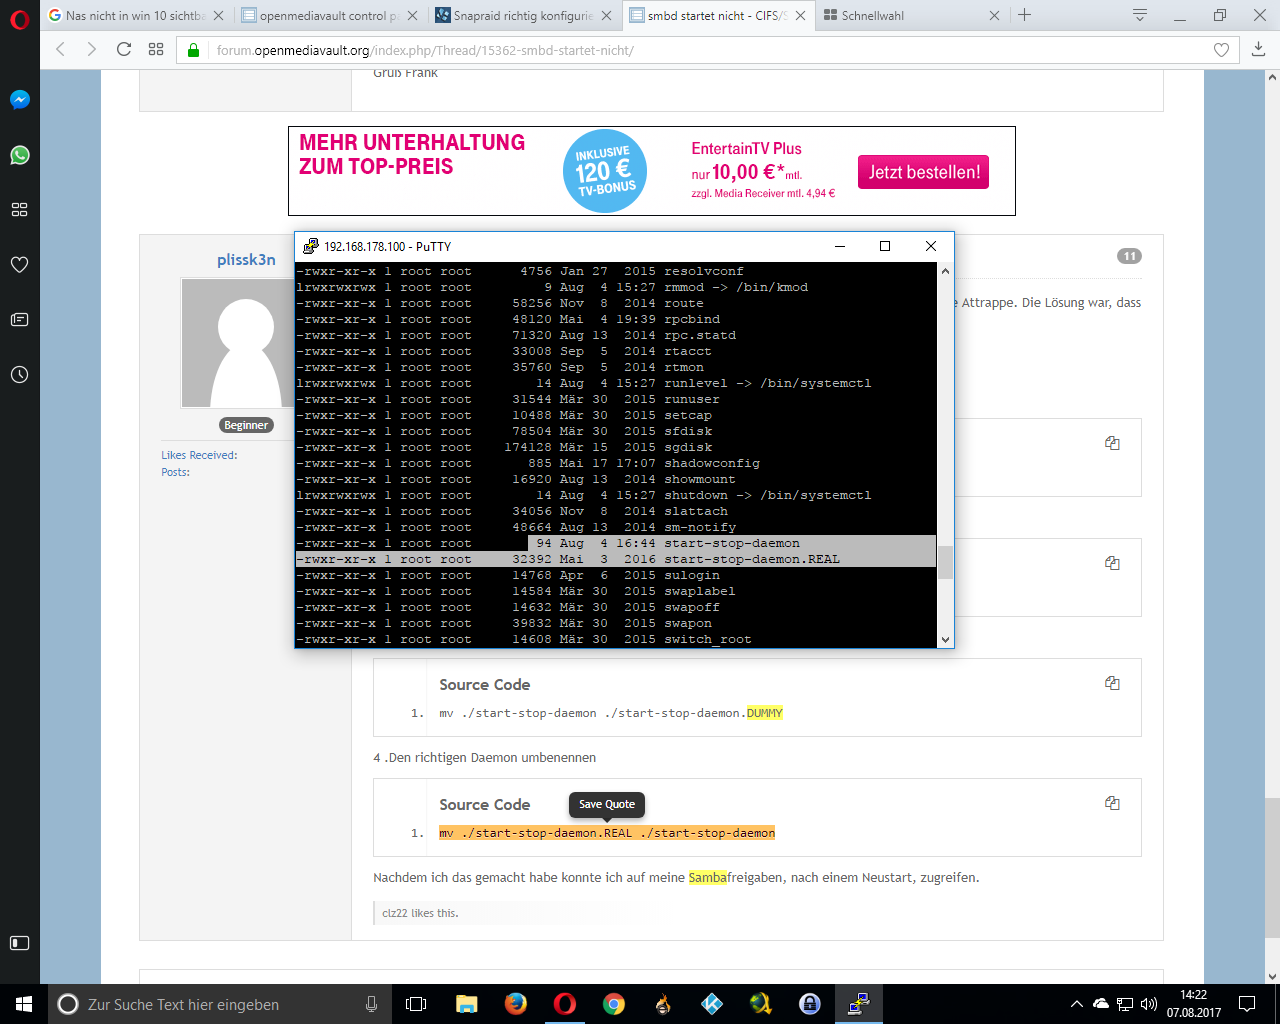Switch to 'Snapraid richtig konfigurie' tab

tap(523, 16)
